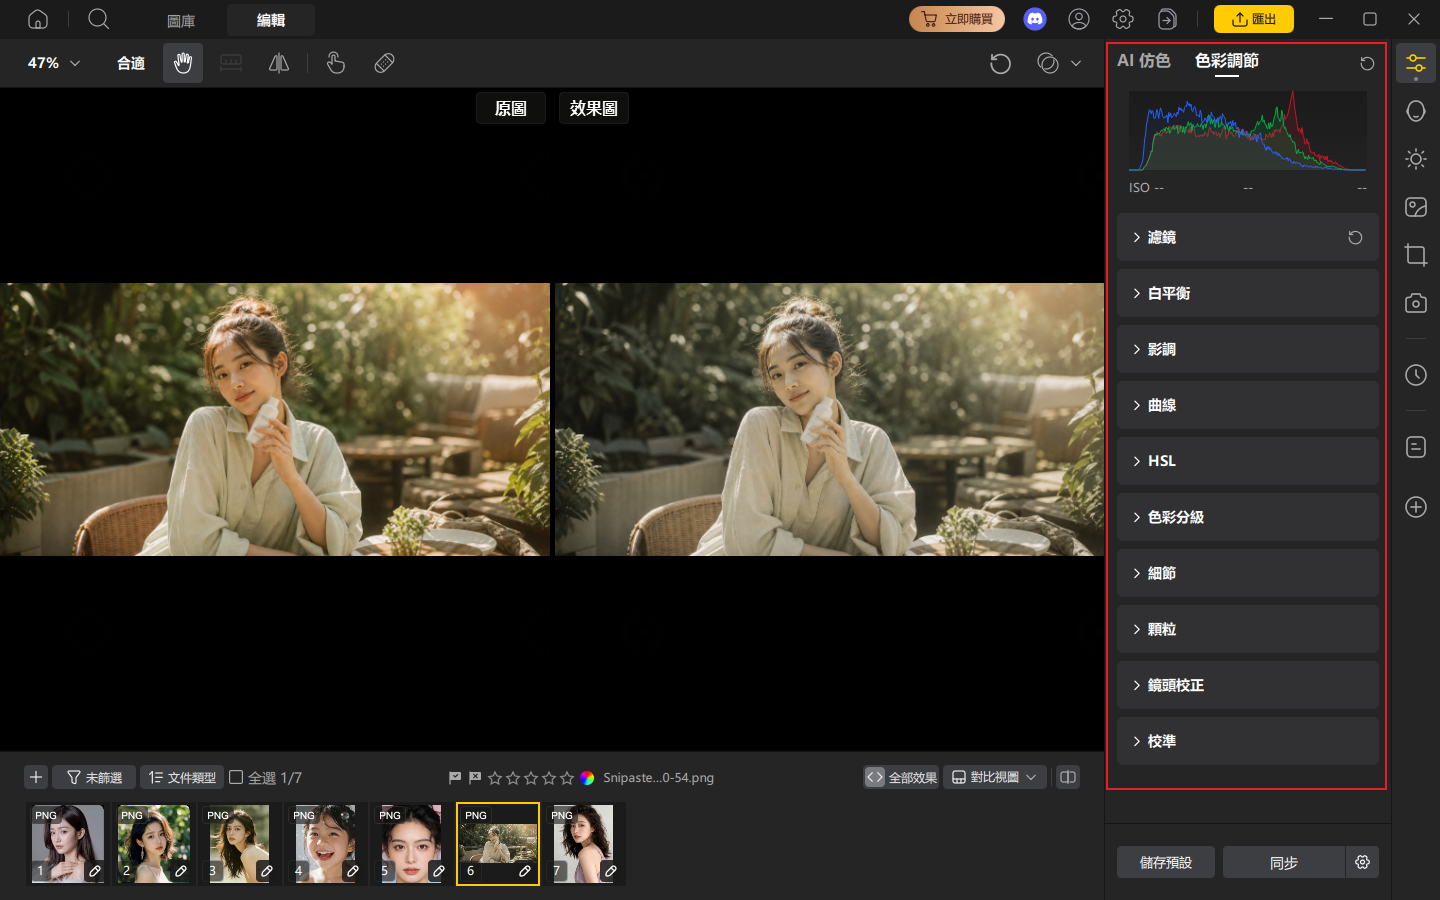Reset color adjustments via panel reset icon
1440x900 pixels.
click(x=1367, y=64)
